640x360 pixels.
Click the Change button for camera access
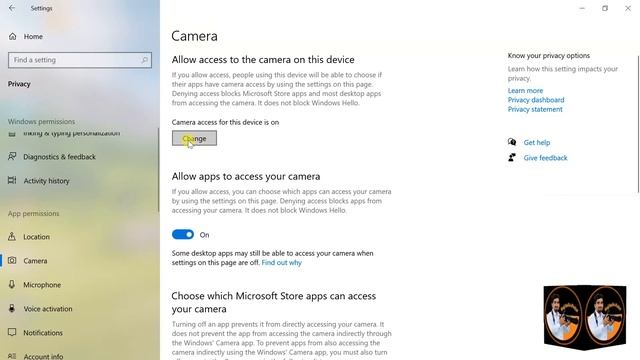point(194,138)
